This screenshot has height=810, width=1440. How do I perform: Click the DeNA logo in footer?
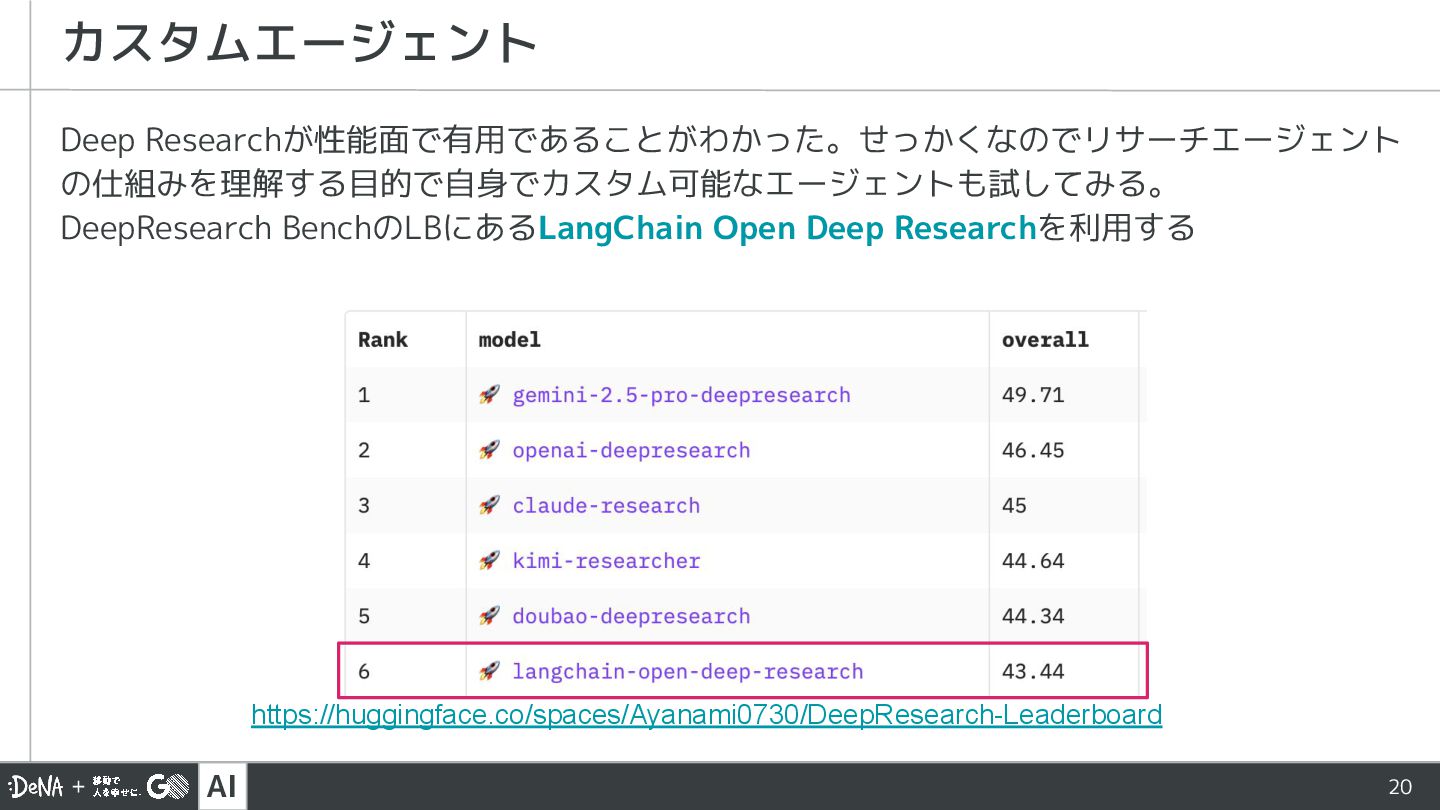click(x=36, y=787)
